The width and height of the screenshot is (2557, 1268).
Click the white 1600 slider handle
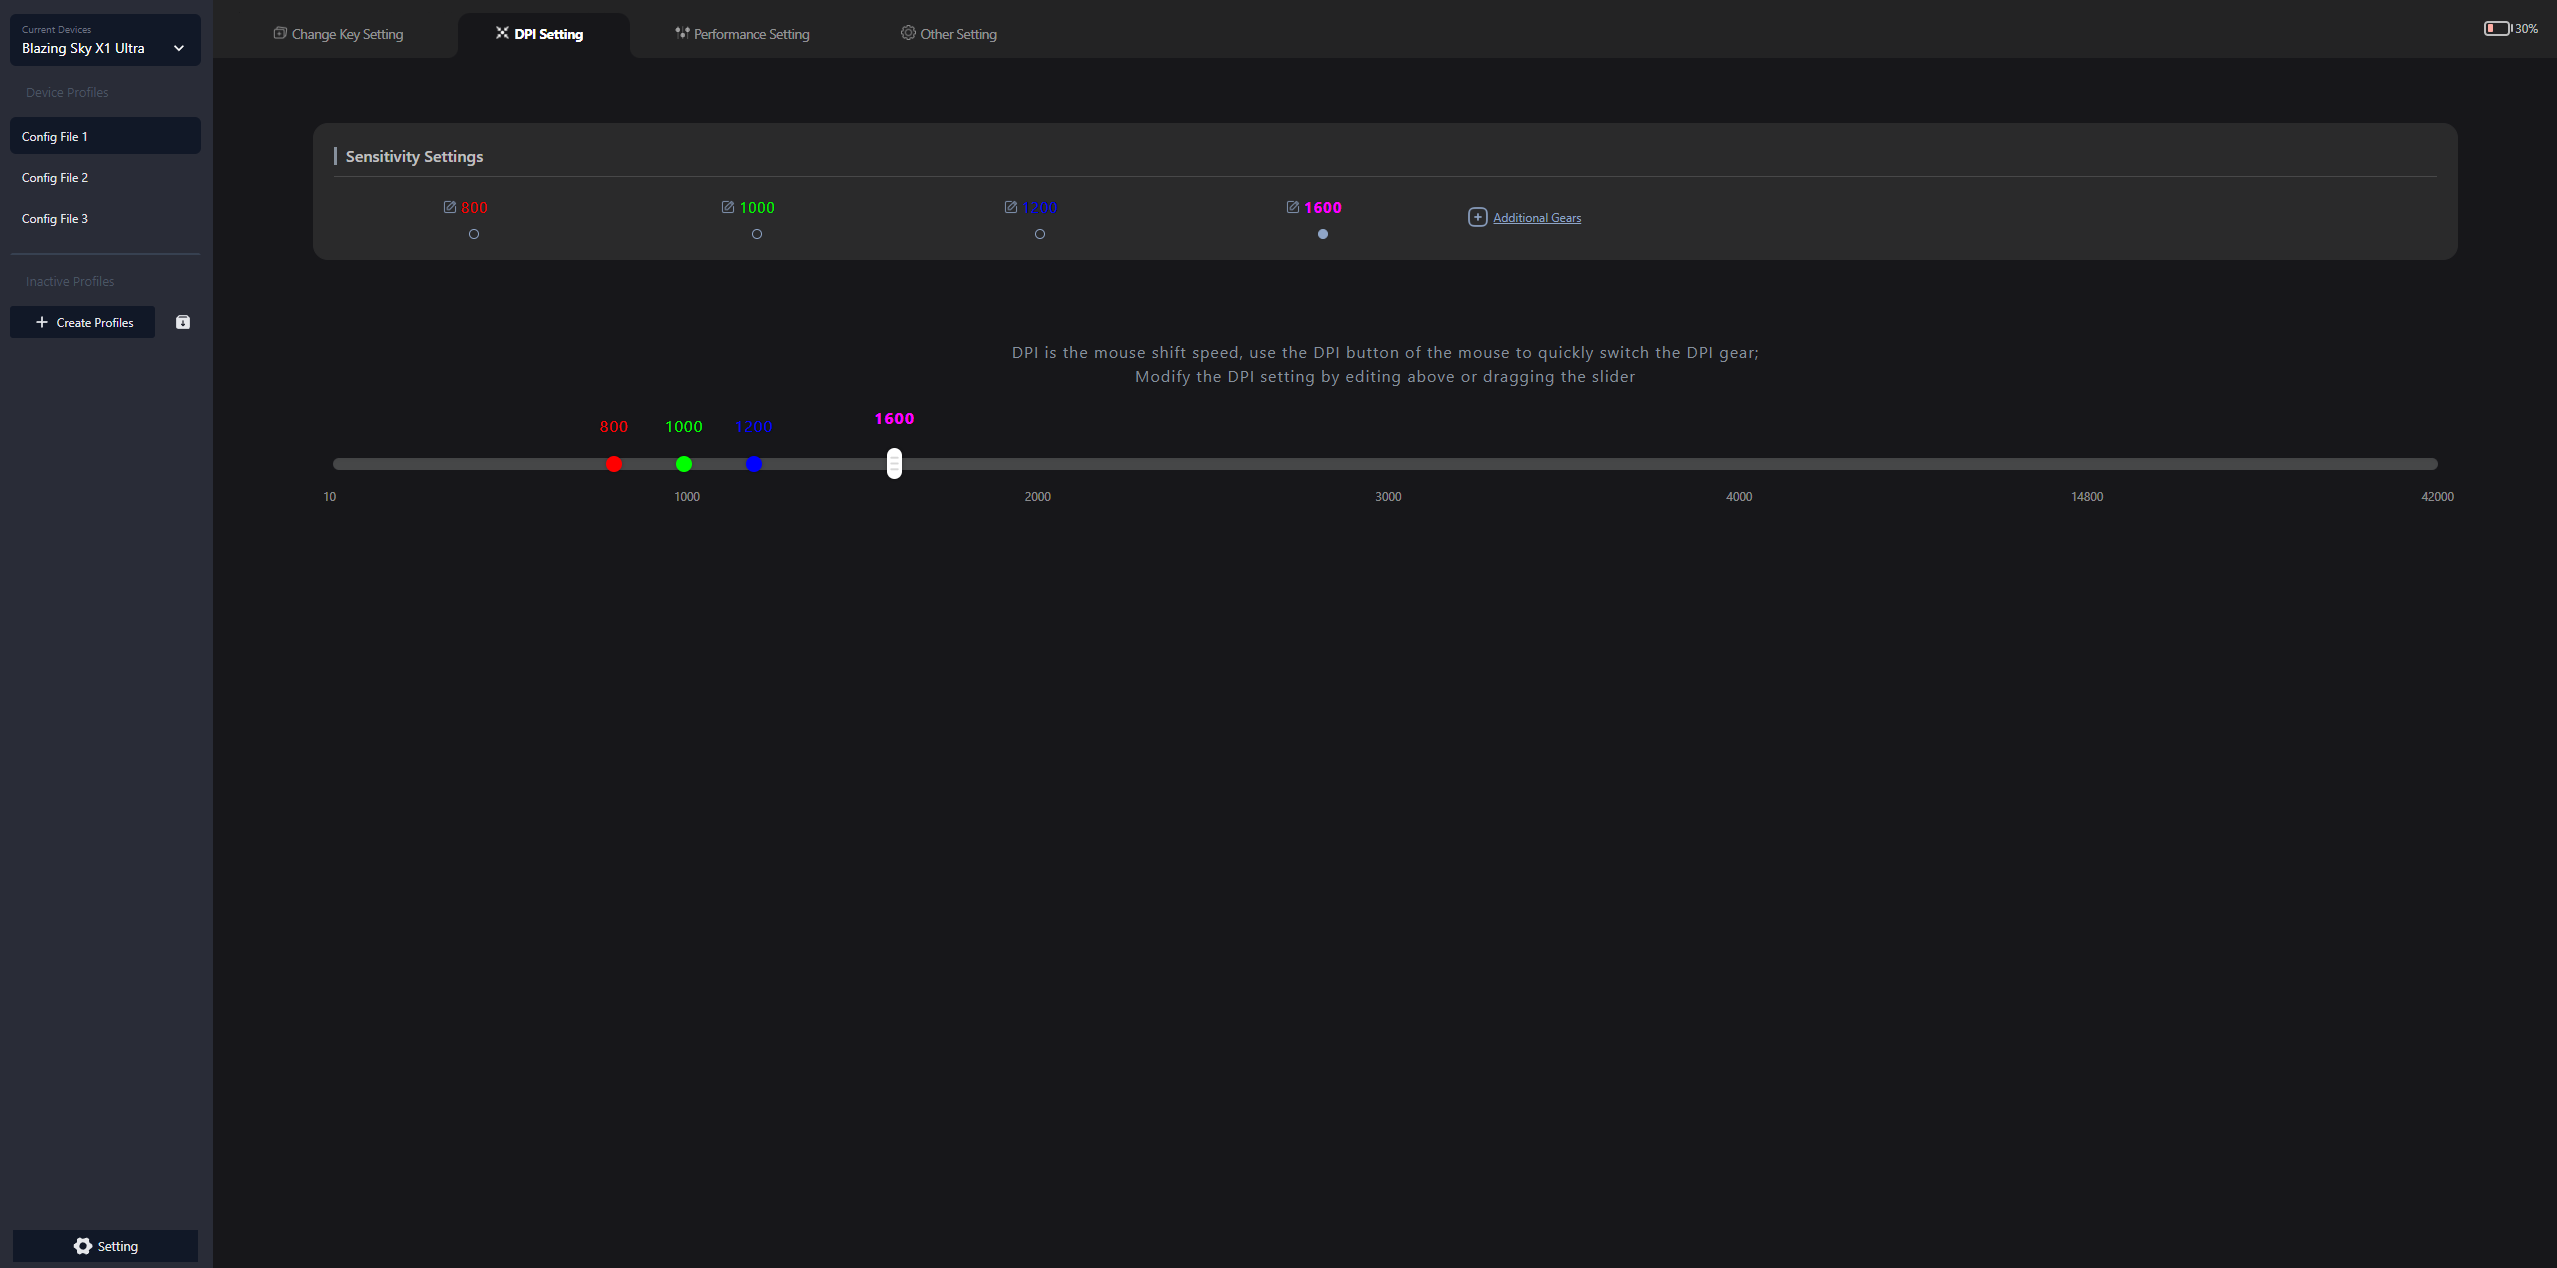pyautogui.click(x=894, y=463)
